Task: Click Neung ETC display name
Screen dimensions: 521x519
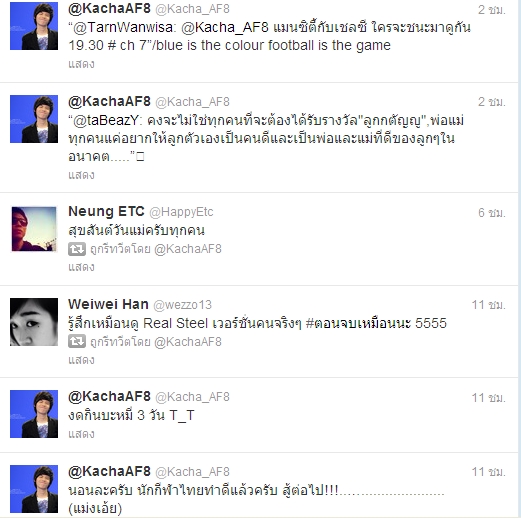Action: tap(106, 211)
